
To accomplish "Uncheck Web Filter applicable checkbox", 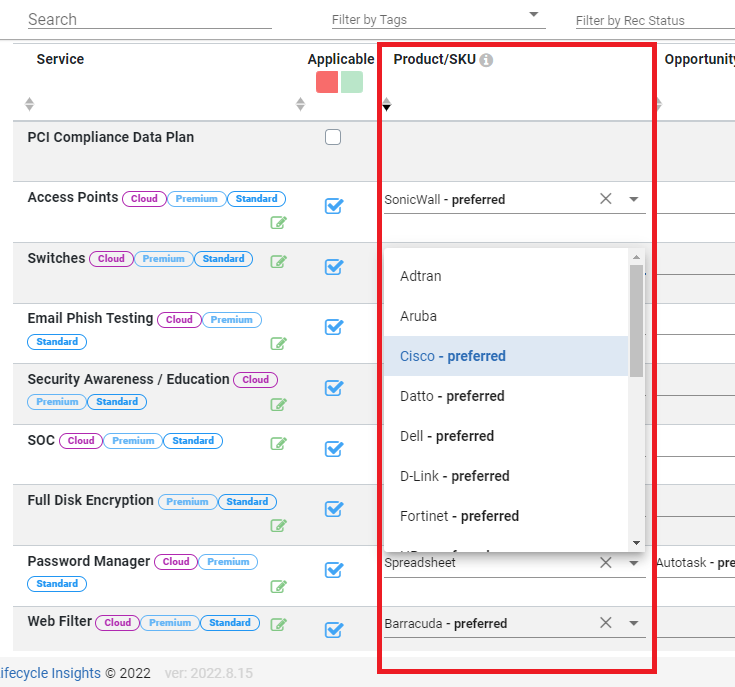I will click(x=334, y=629).
